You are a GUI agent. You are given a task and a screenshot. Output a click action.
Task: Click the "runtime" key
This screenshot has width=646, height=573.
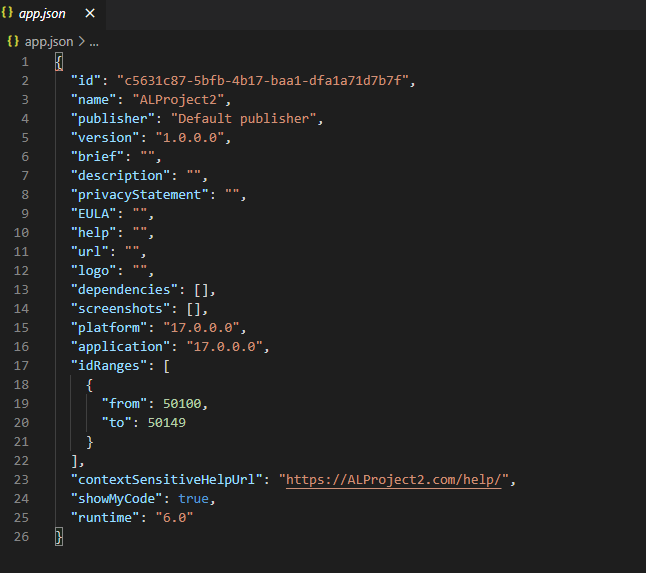pos(105,518)
